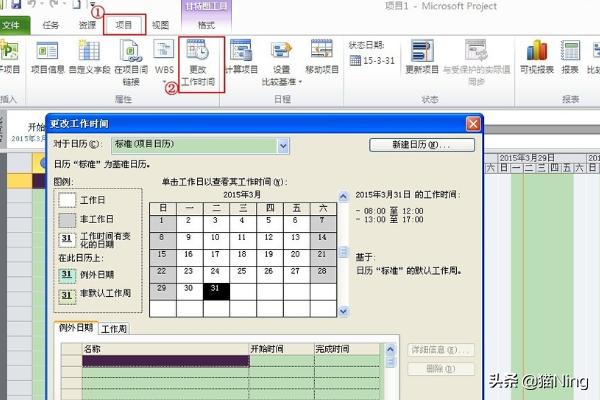Click the first 名称 cell in exceptions table
600x400 pixels.
tap(165, 361)
